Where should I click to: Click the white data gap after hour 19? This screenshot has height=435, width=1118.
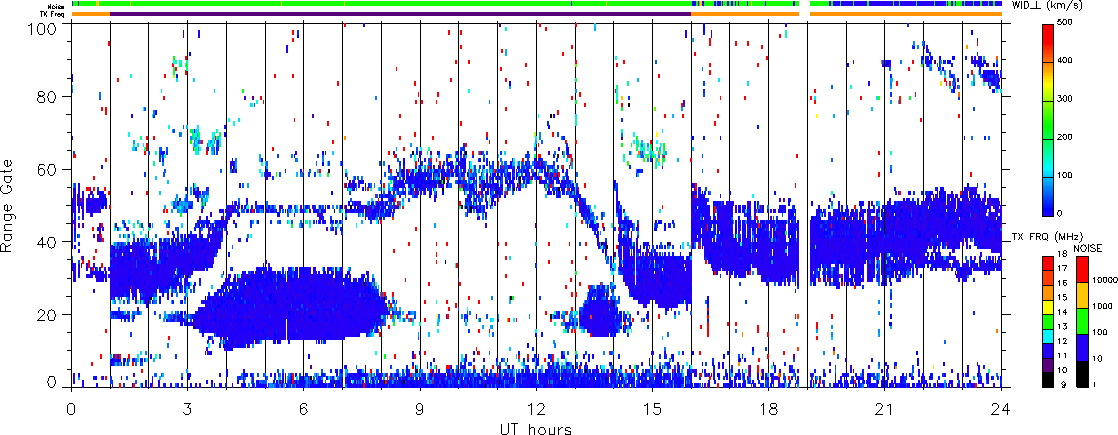pyautogui.click(x=803, y=200)
